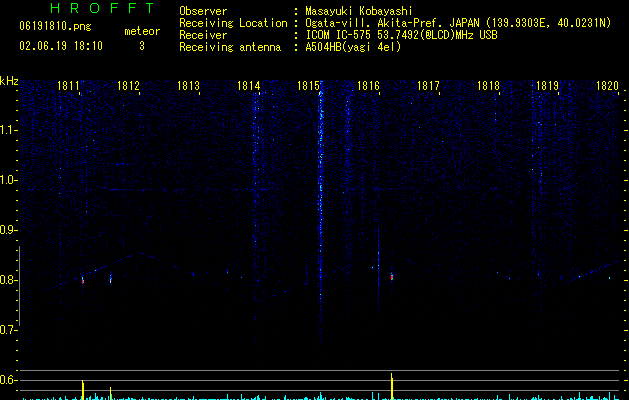Click the kHz axis unit label
Image resolution: width=629 pixels, height=400 pixels.
[9, 81]
